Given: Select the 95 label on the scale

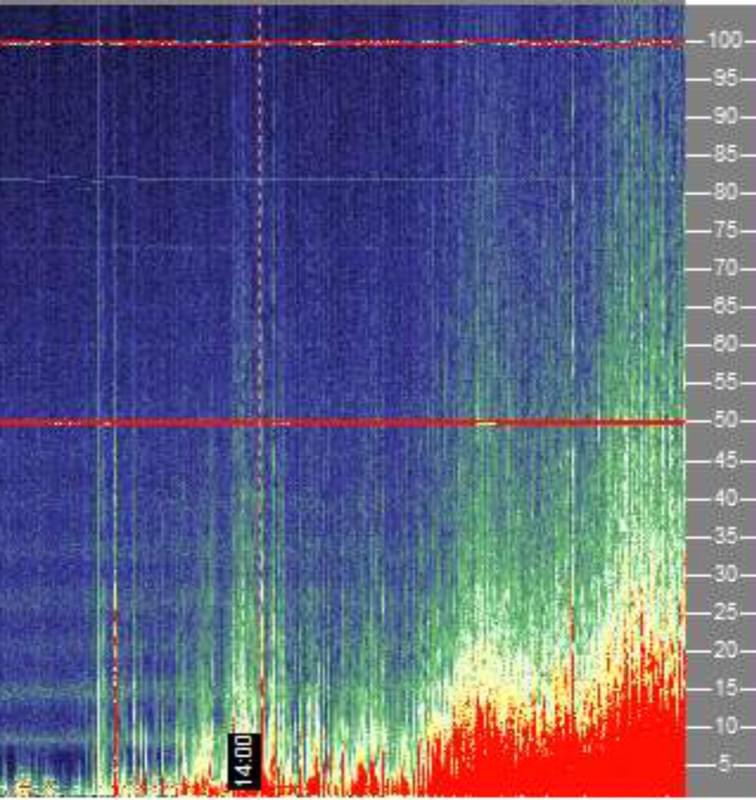Looking at the screenshot, I should 724,78.
